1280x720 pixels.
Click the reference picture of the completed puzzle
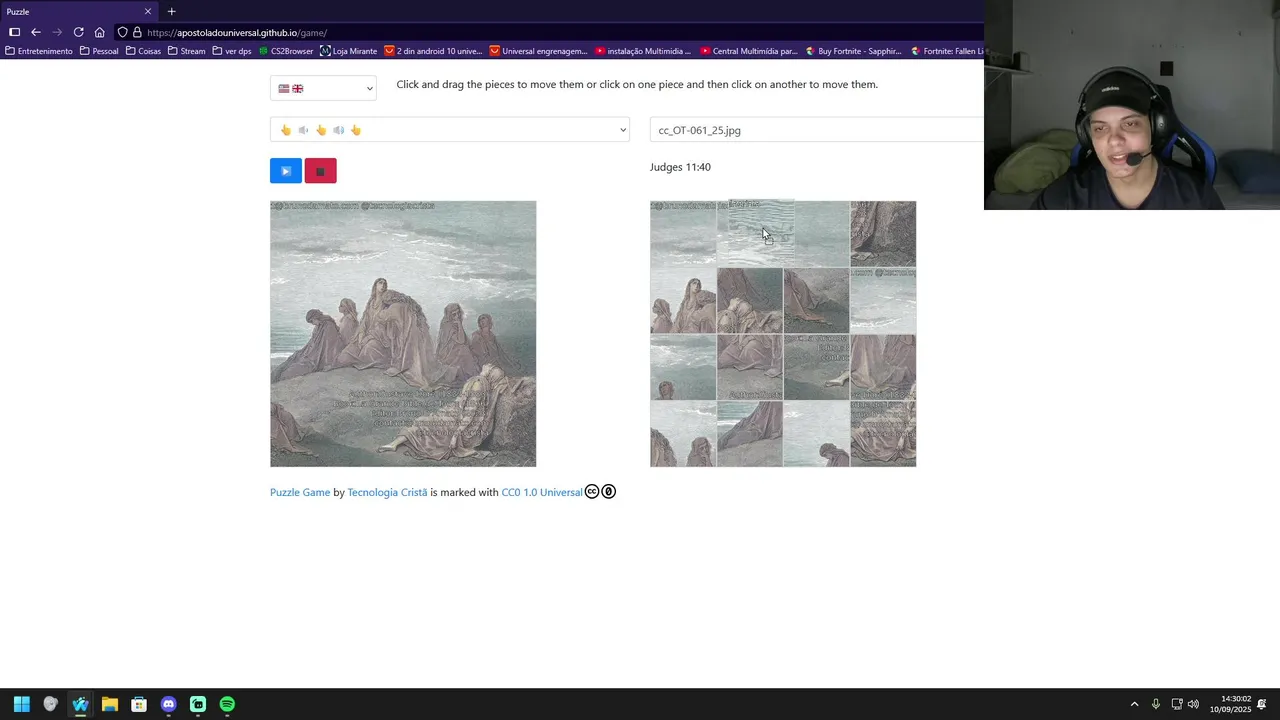(x=403, y=334)
